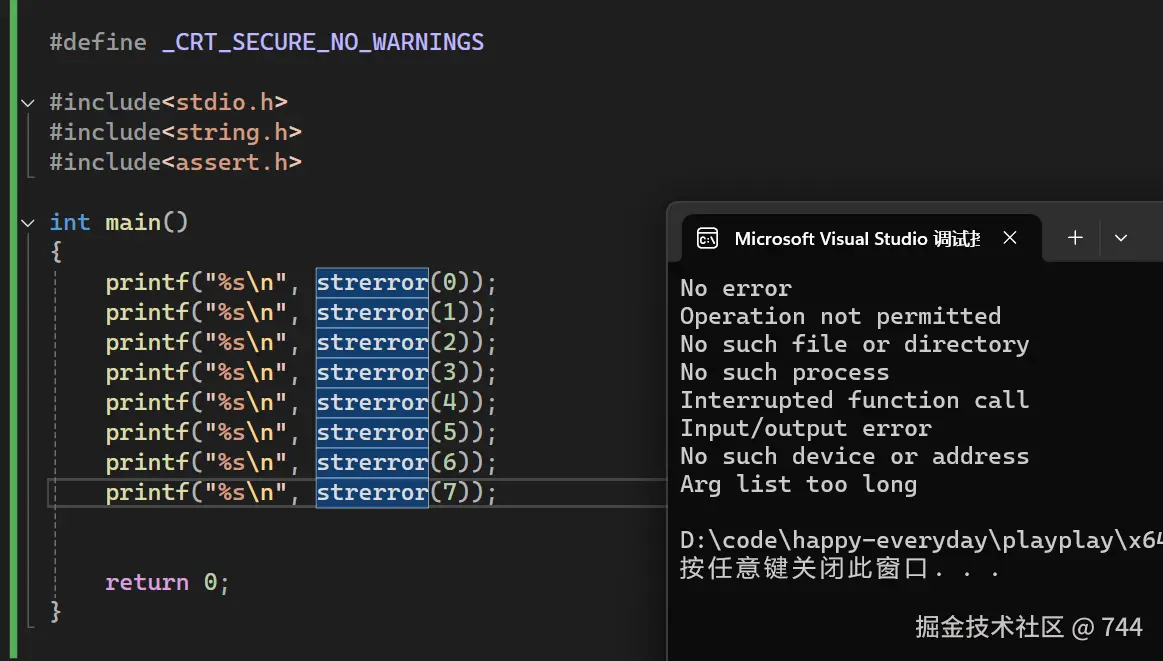The width and height of the screenshot is (1163, 661).
Task: Click the D:\code\happy-everyday path line
Action: pos(921,540)
